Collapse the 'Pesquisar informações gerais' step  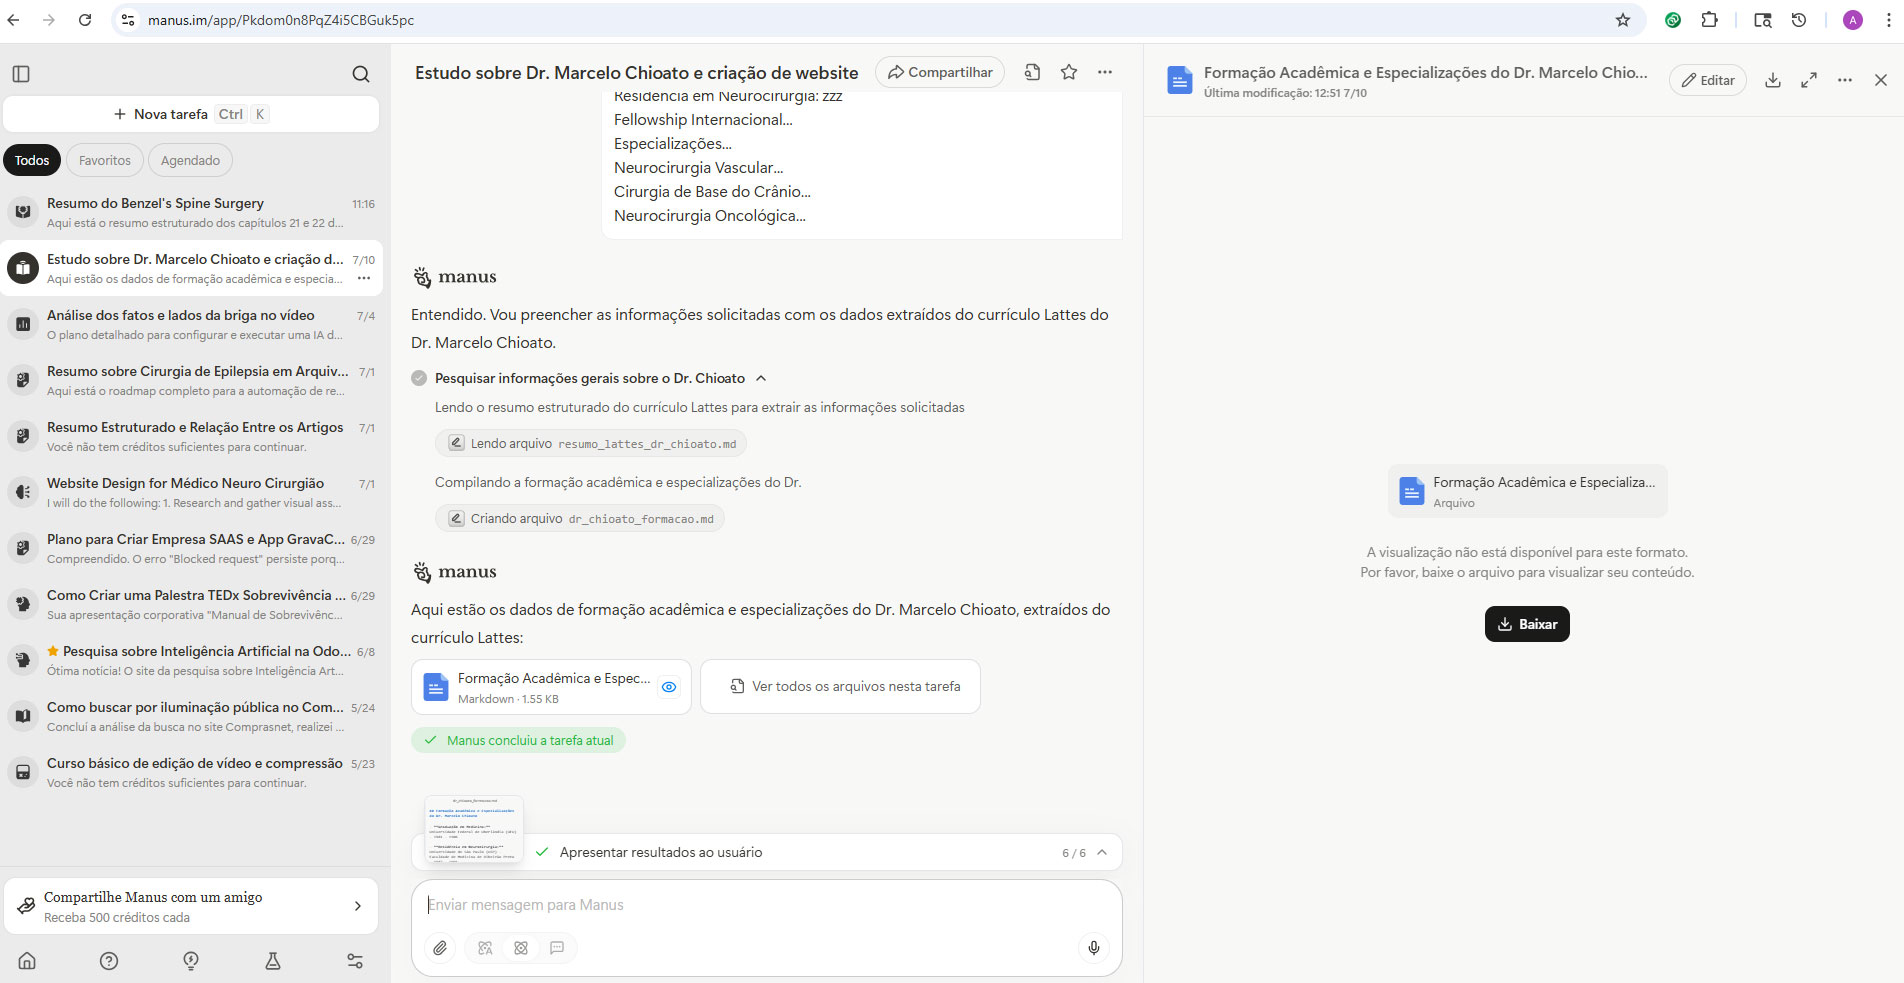pyautogui.click(x=761, y=378)
